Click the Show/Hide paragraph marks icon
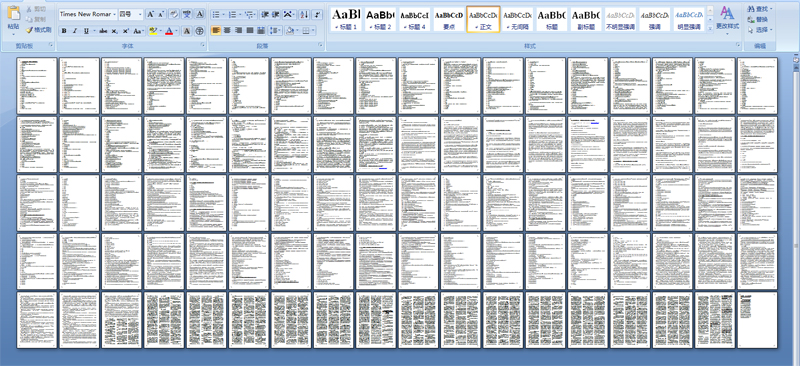 click(317, 14)
